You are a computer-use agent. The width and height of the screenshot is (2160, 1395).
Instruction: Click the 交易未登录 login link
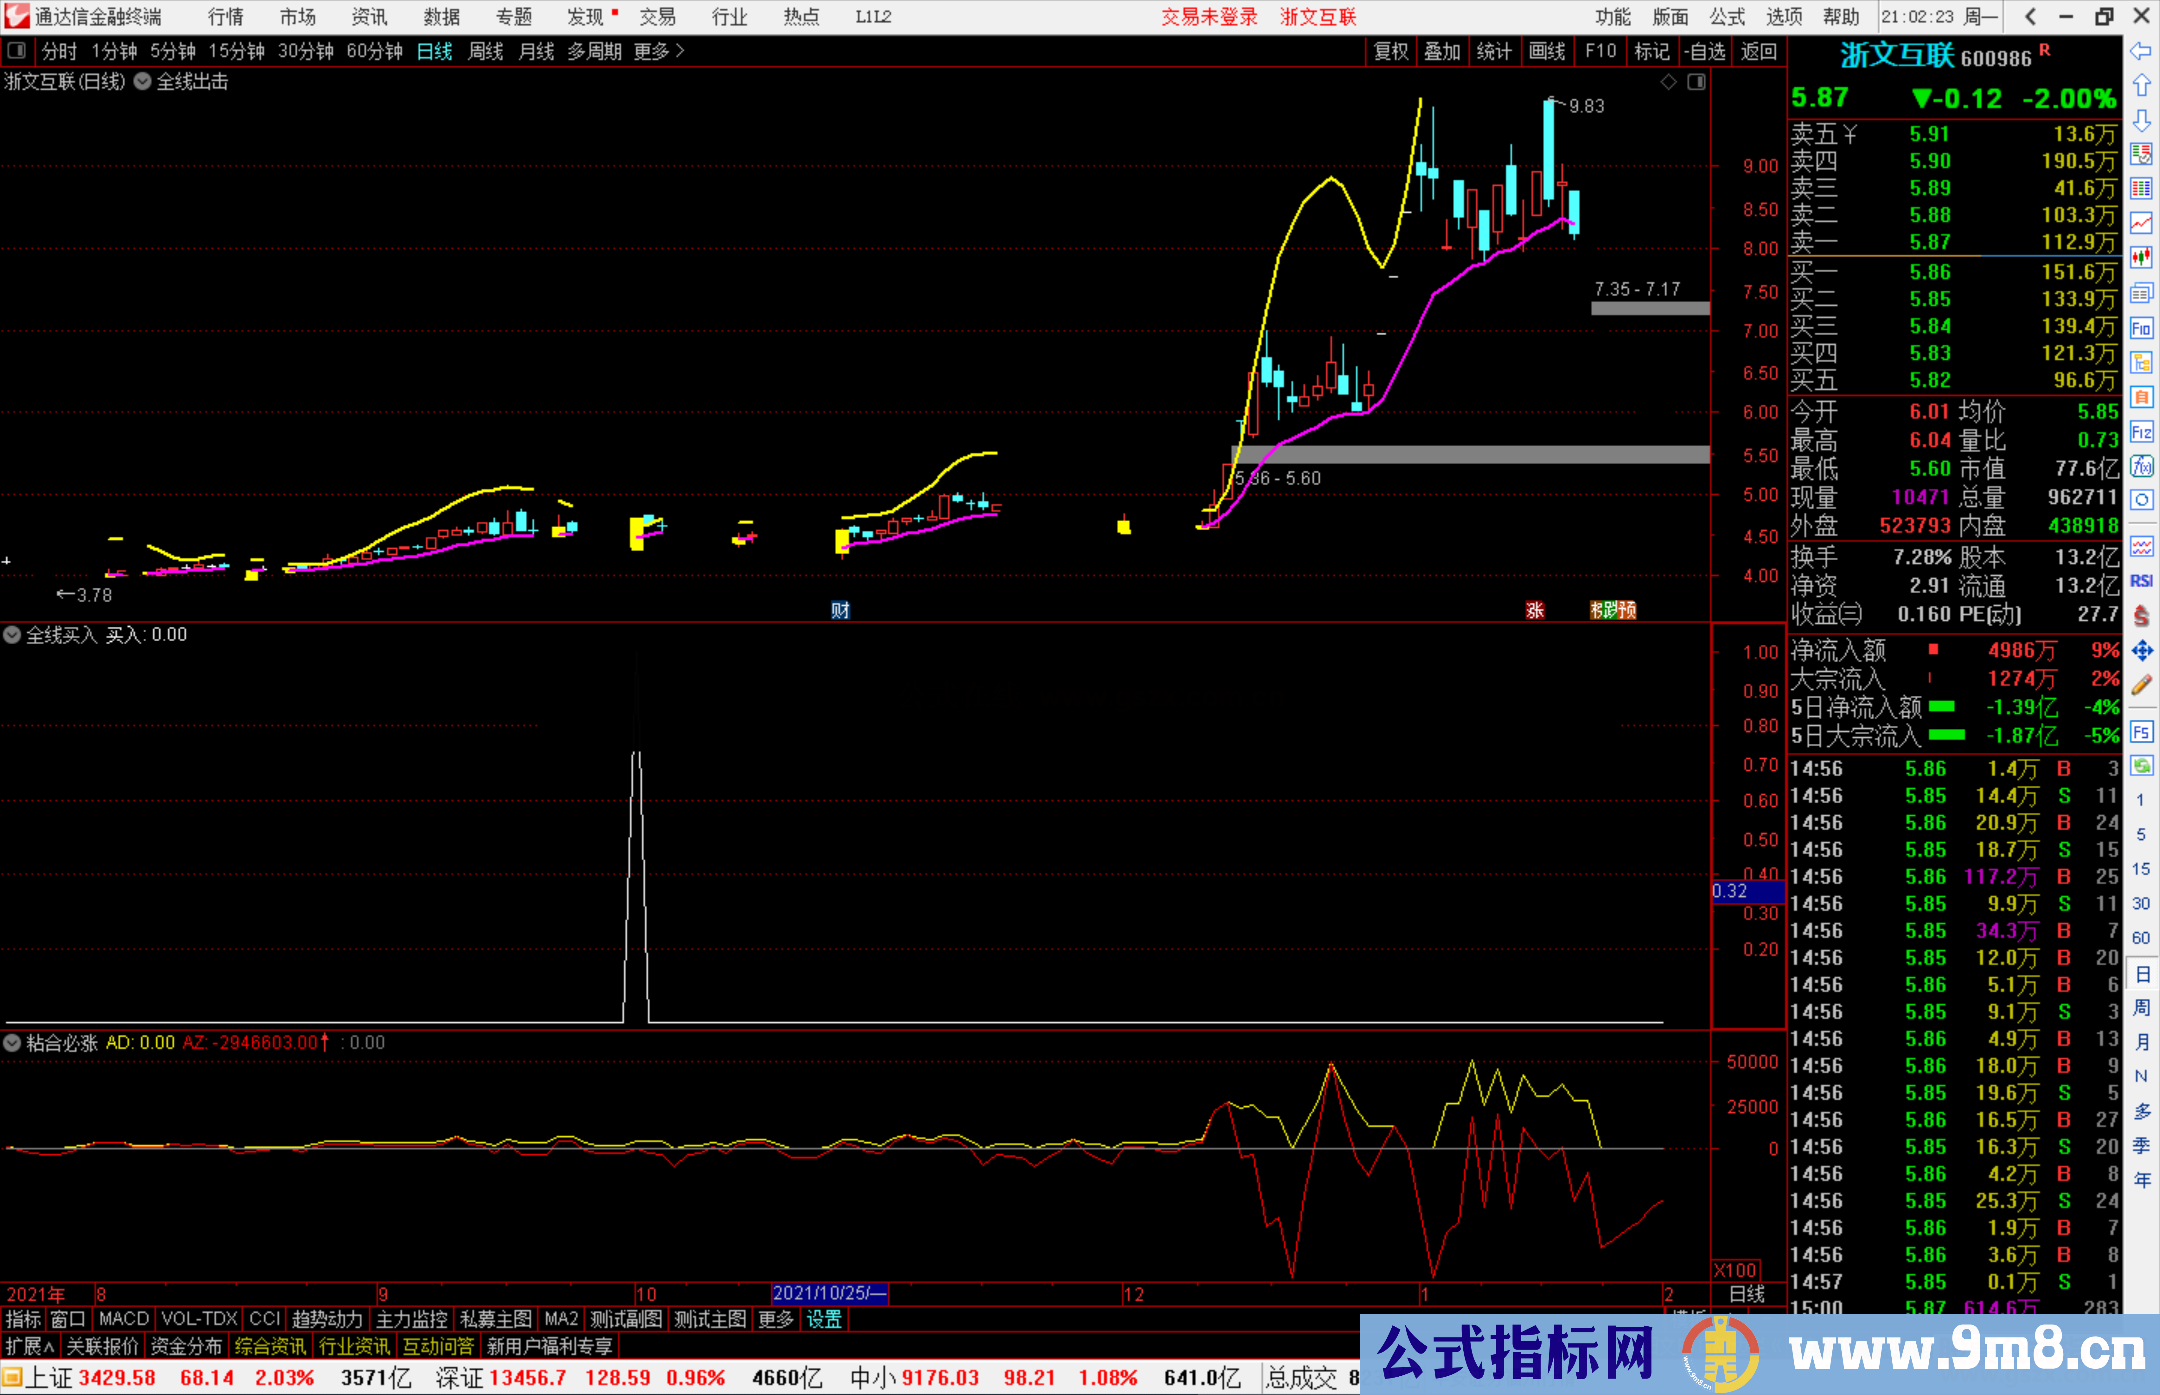(x=1209, y=17)
